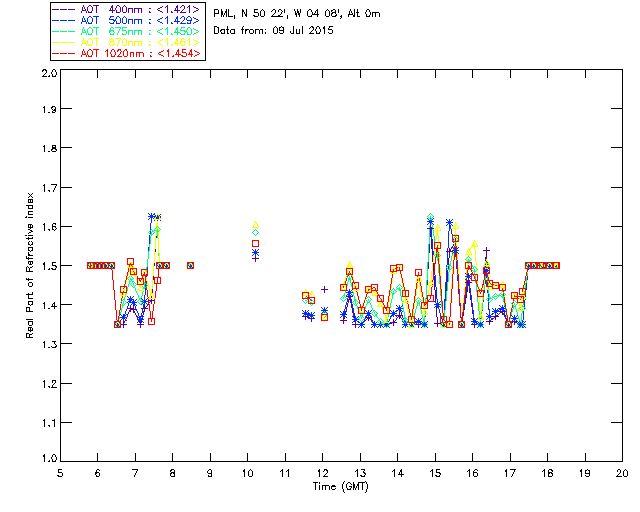Viewport: 640px width, 512px height.
Task: Click the blue asterisk marker near time 10
Action: pos(256,253)
